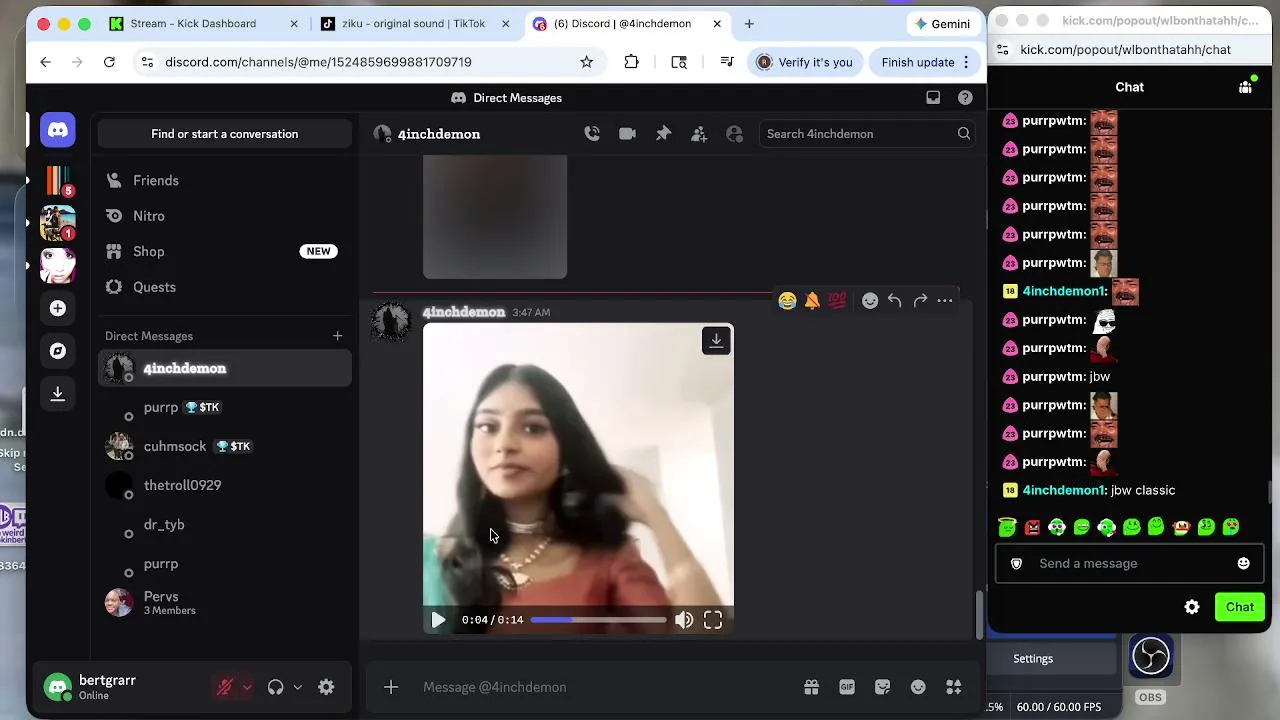Expand microphone input options chevron
The height and width of the screenshot is (720, 1280).
[247, 687]
